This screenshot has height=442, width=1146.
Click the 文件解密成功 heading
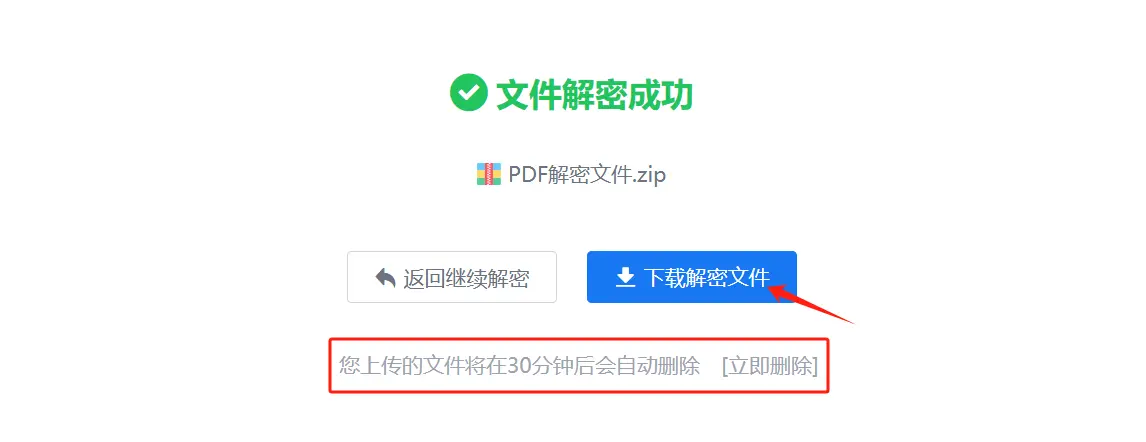coord(594,95)
